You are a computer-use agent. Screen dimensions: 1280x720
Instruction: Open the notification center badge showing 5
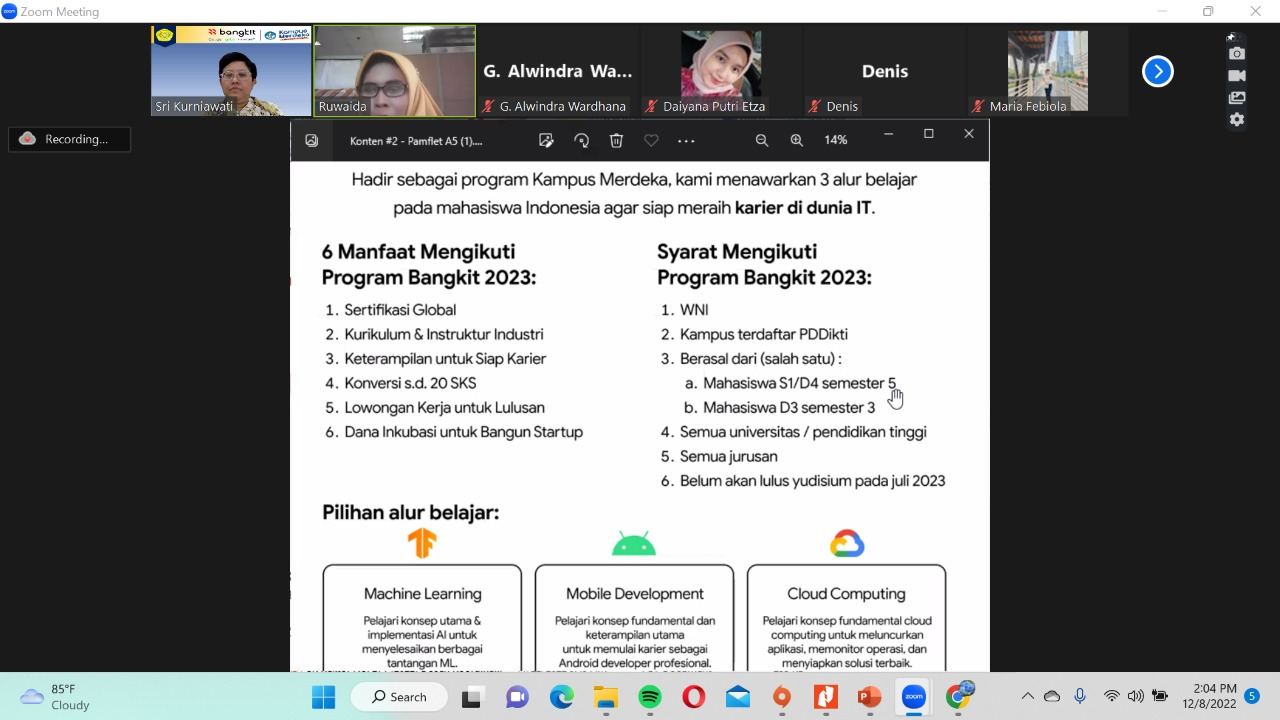tap(1252, 697)
